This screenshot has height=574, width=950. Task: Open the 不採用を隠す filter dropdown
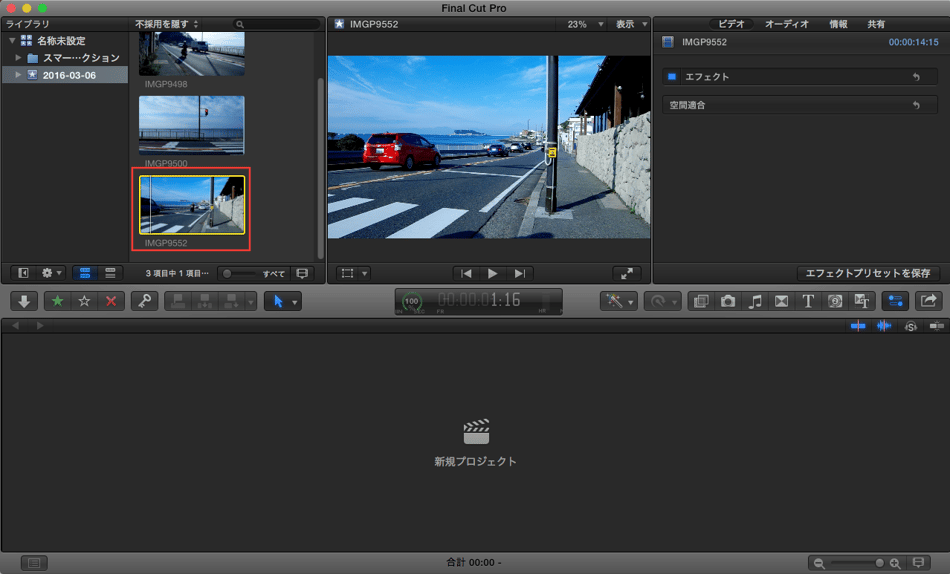click(x=167, y=24)
